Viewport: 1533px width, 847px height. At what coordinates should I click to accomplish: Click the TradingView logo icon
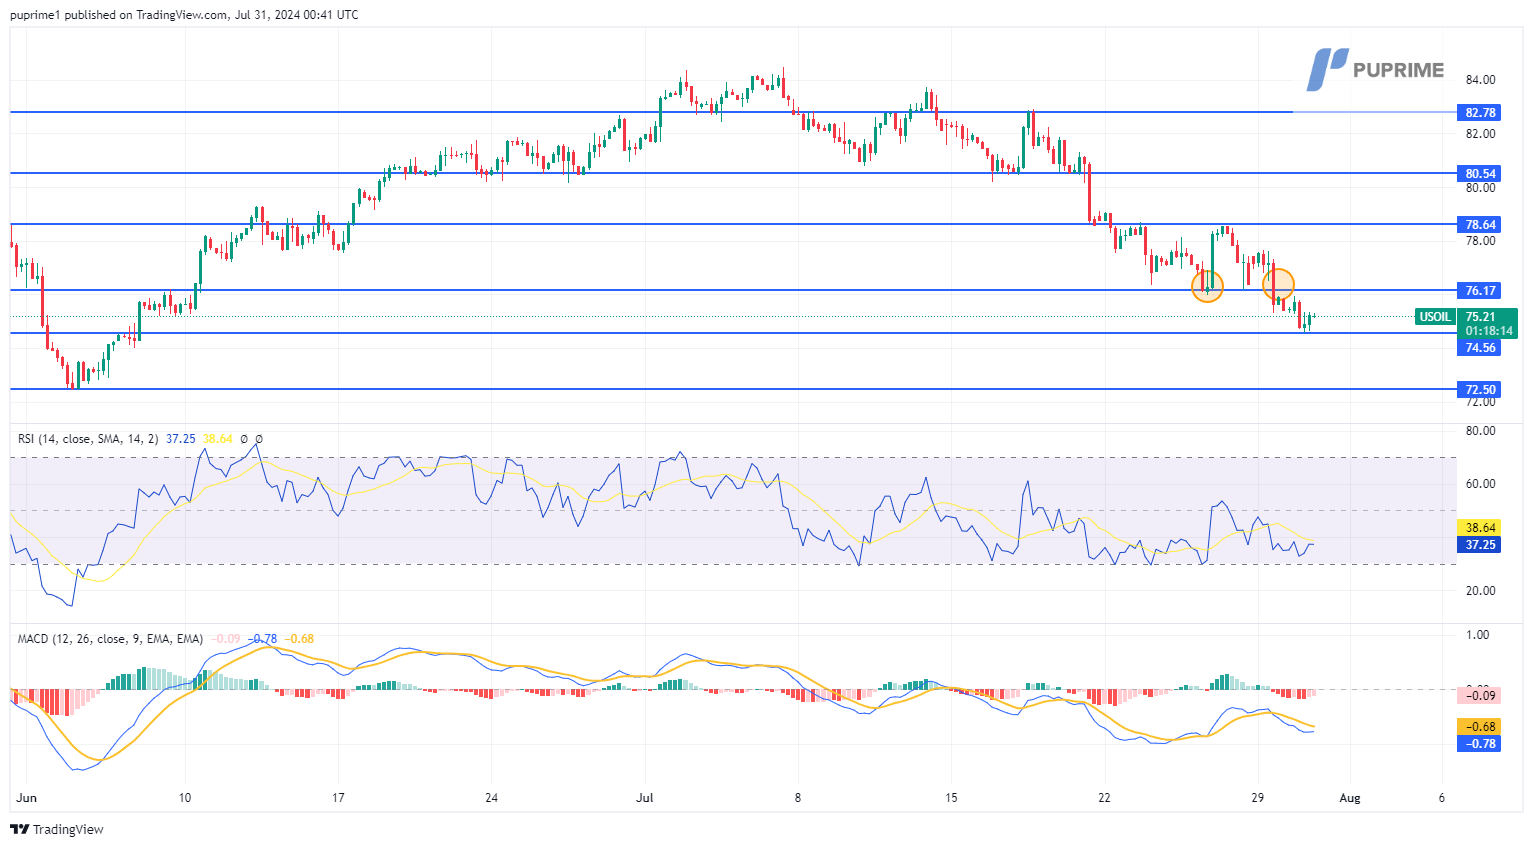(19, 830)
